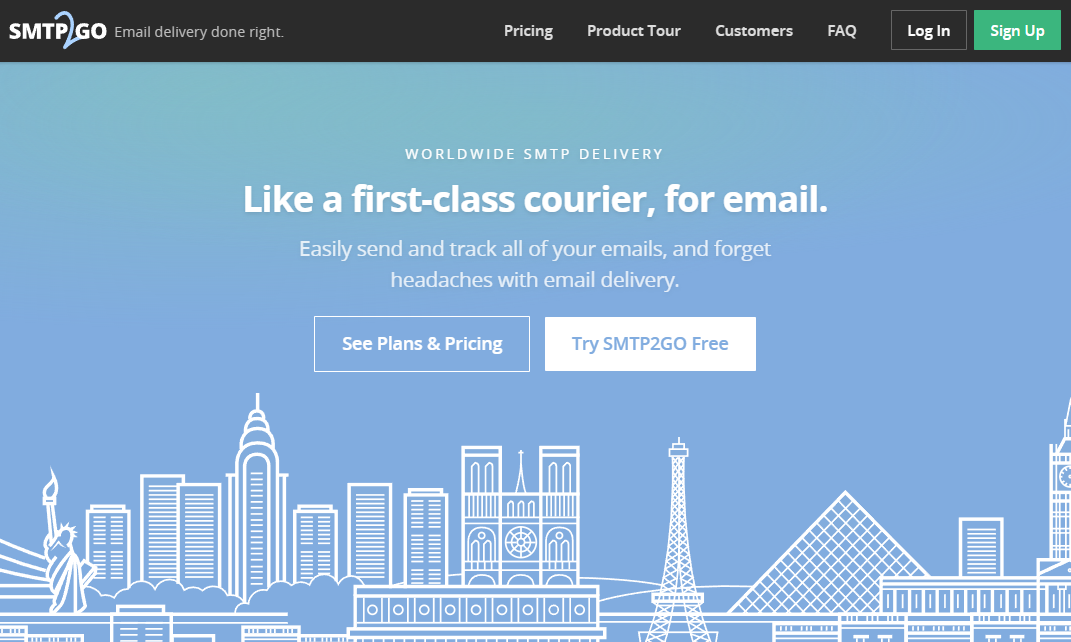Screen dimensions: 1071x642
Task: Click the Chrysler Building illustration
Action: pyautogui.click(x=257, y=499)
